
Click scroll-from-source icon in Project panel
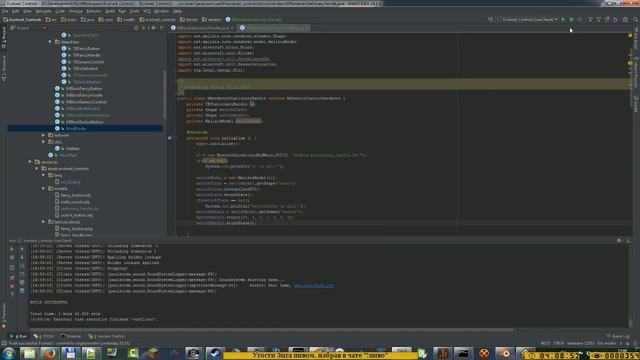click(x=136, y=28)
